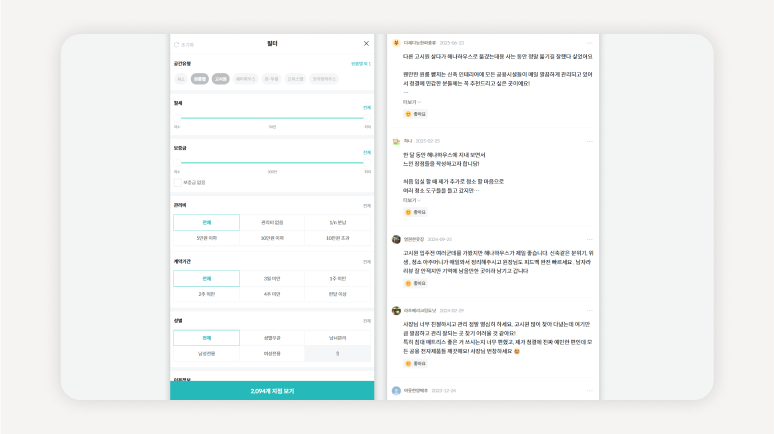Image resolution: width=774 pixels, height=434 pixels.
Task: Click the 2,094개 지점 보기 button
Action: (272, 391)
